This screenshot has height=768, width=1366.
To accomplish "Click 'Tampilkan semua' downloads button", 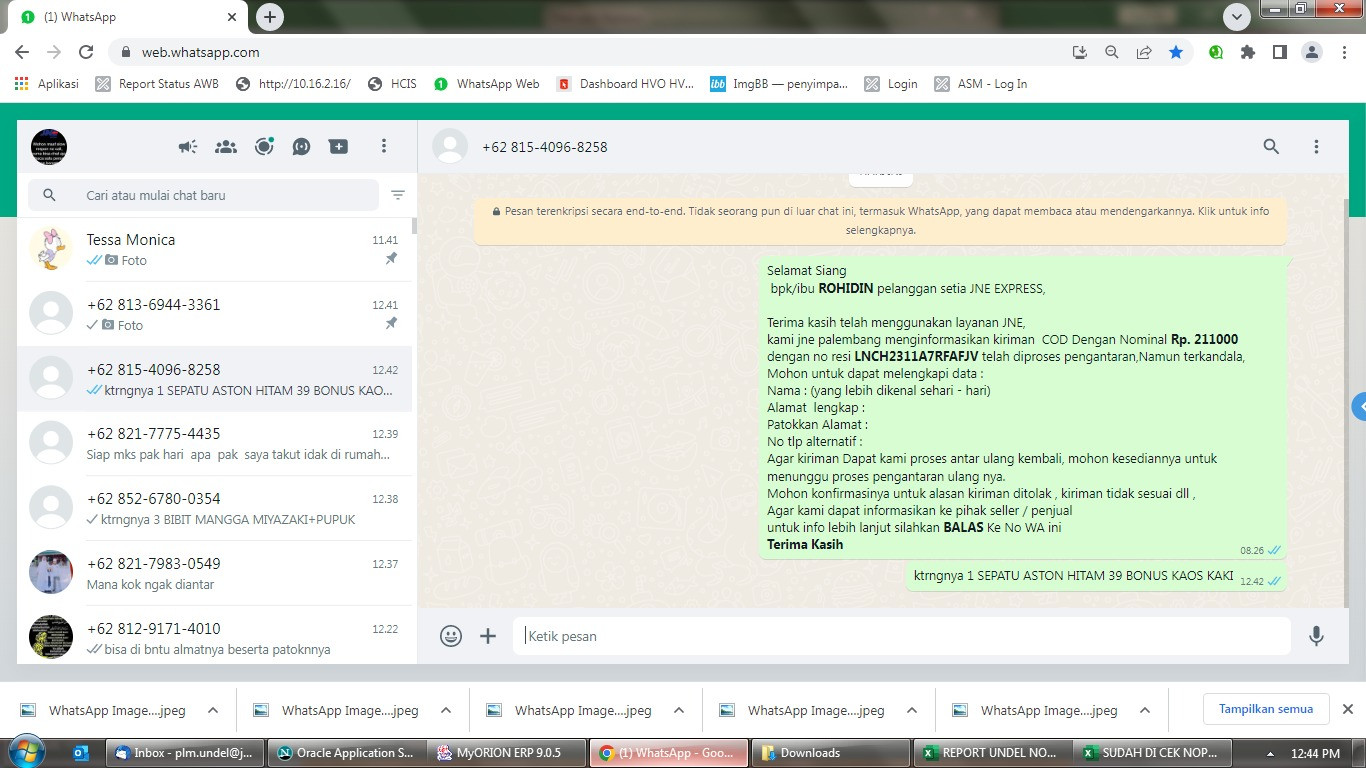I will pos(1266,709).
